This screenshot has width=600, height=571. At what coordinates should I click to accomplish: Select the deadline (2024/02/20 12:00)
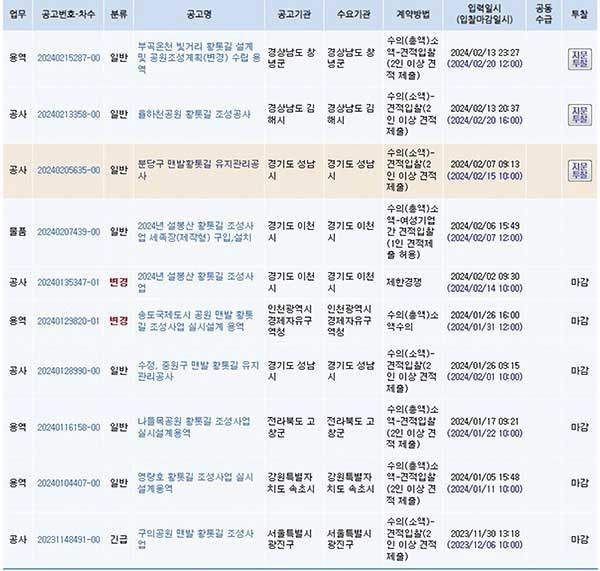485,64
